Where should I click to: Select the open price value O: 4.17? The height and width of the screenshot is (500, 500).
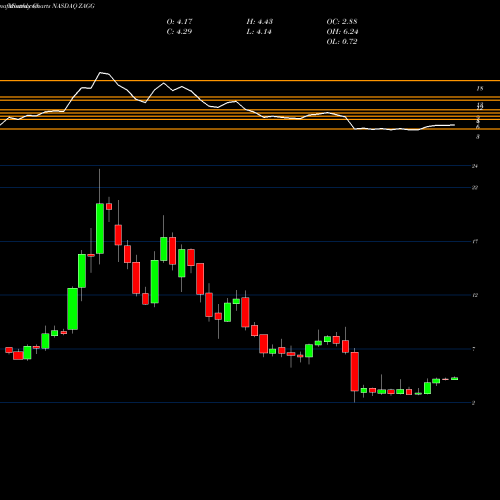tap(179, 22)
